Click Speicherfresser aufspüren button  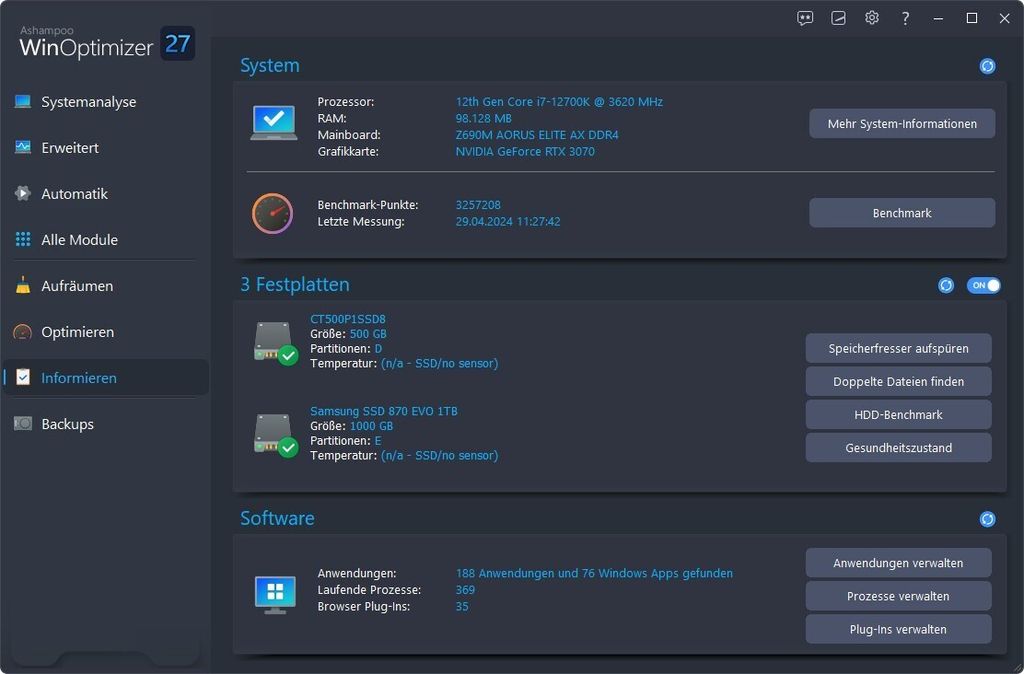tap(898, 349)
